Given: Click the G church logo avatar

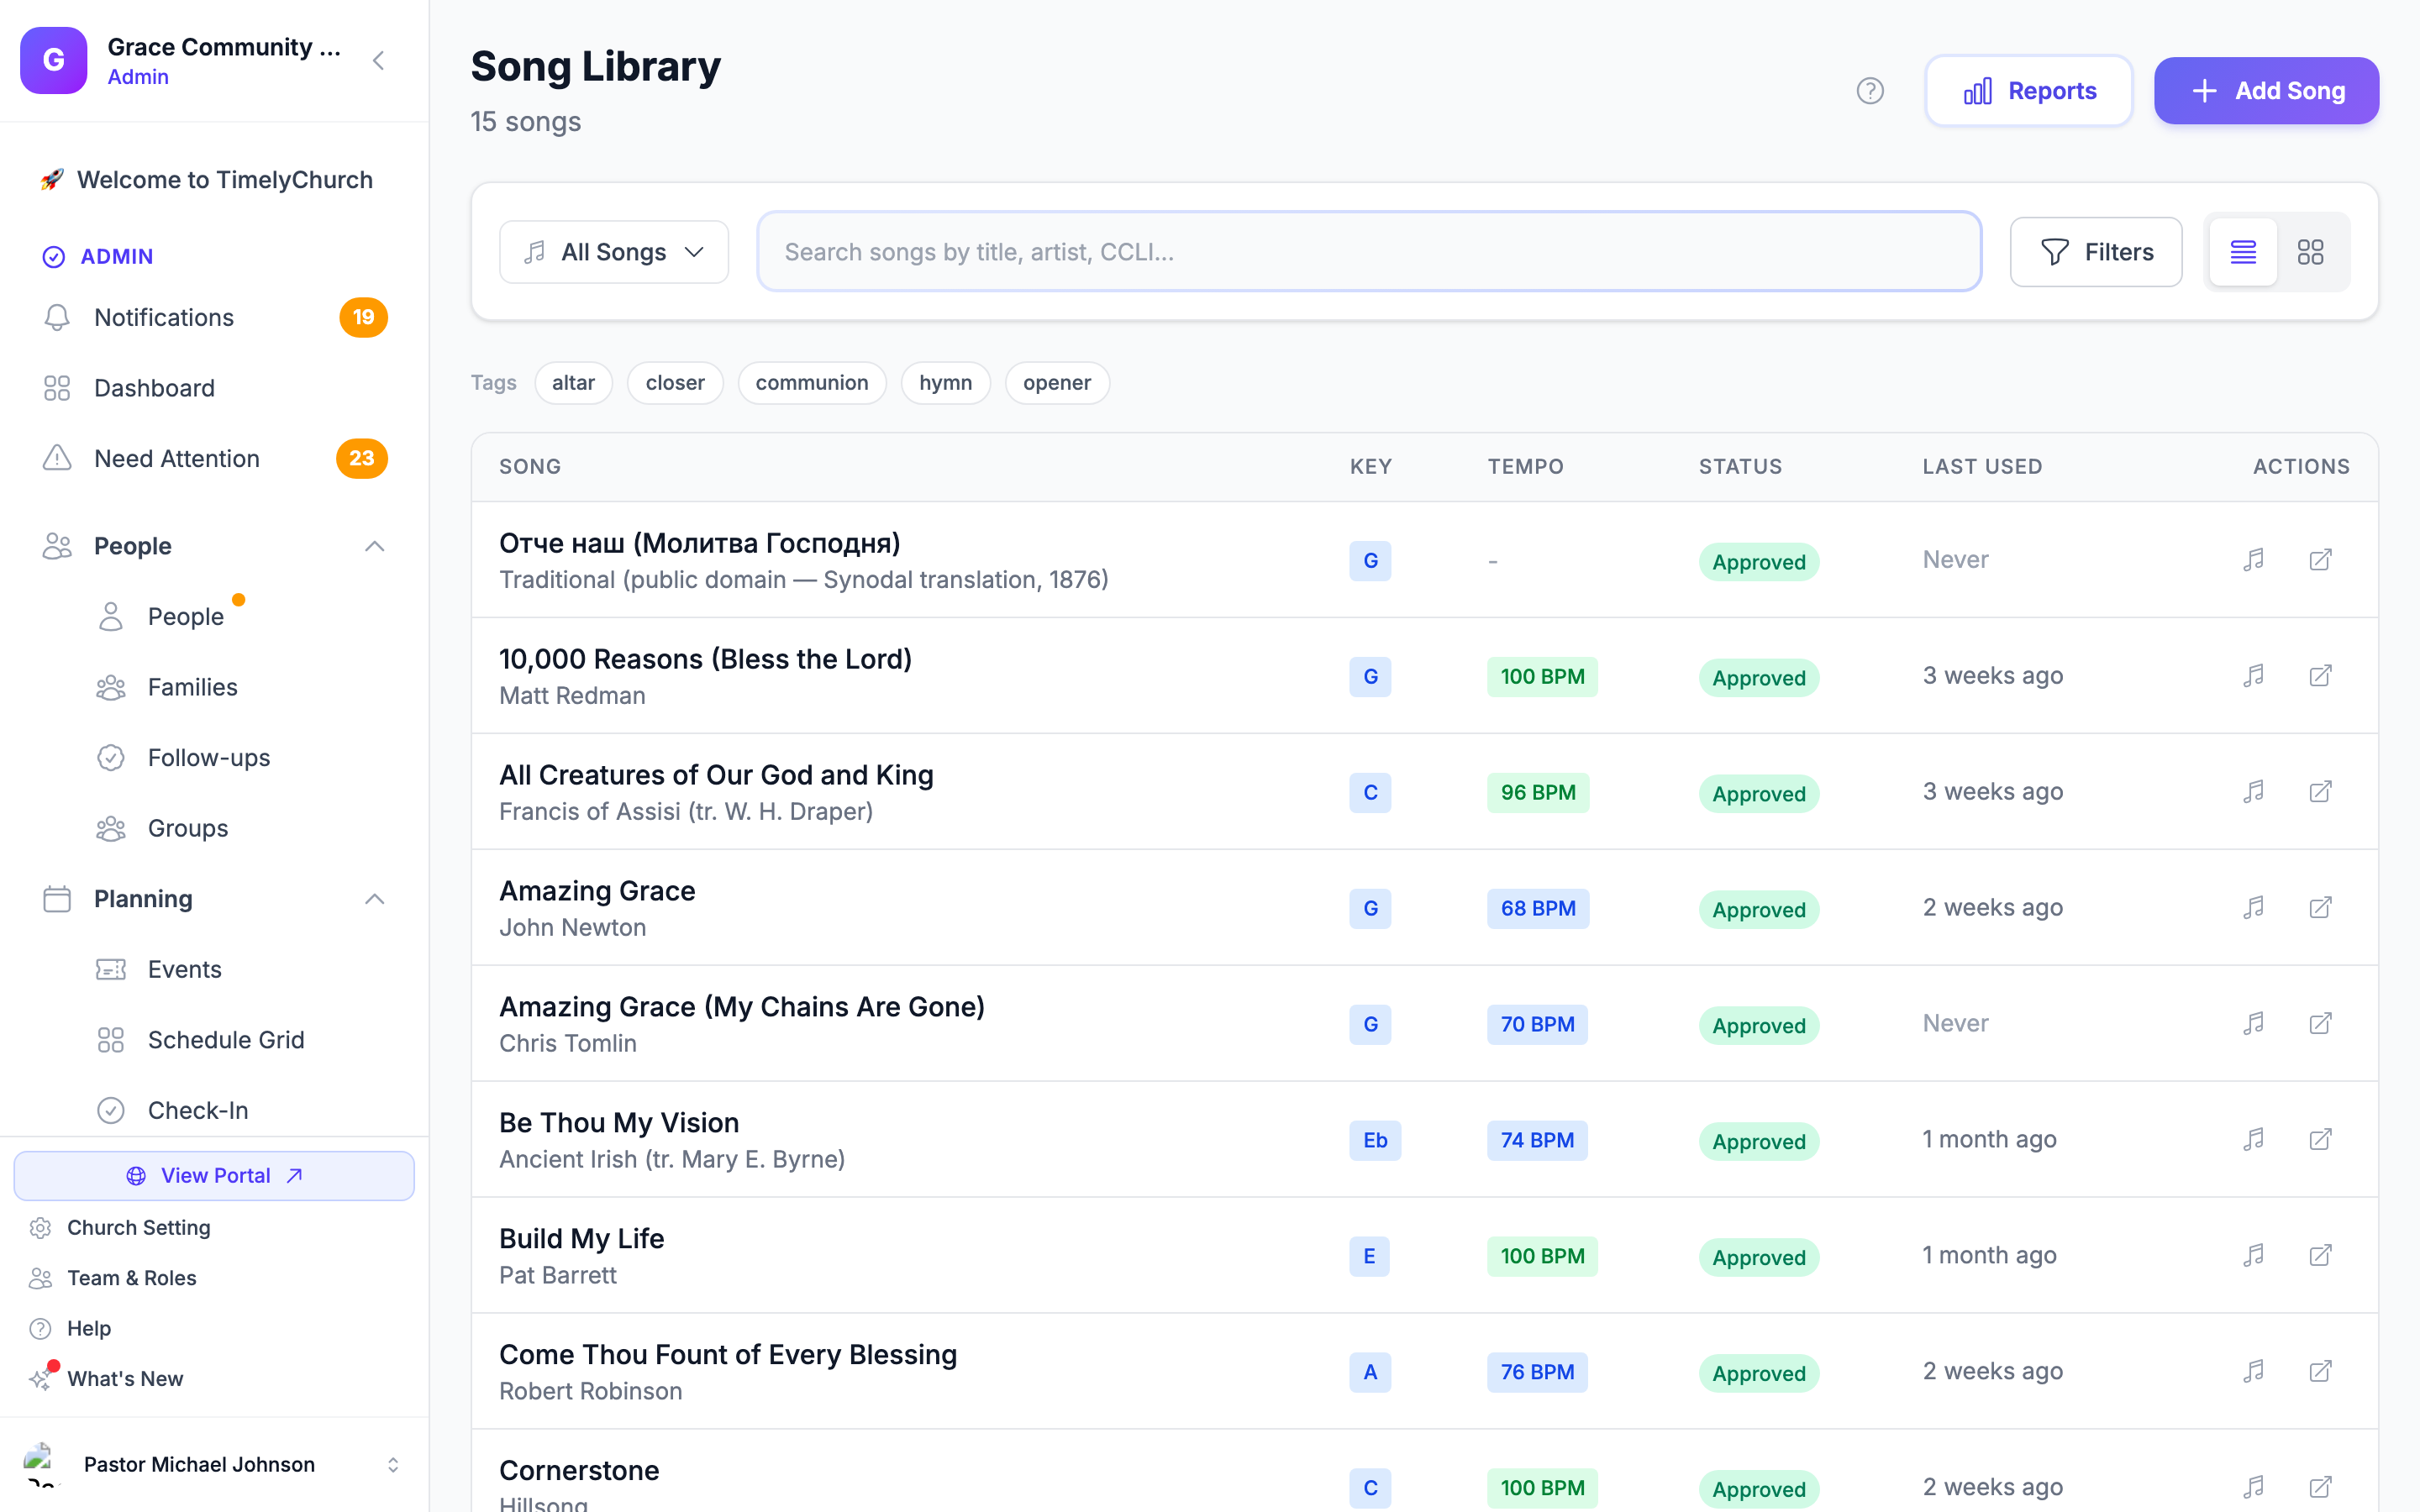Looking at the screenshot, I should click(x=54, y=60).
